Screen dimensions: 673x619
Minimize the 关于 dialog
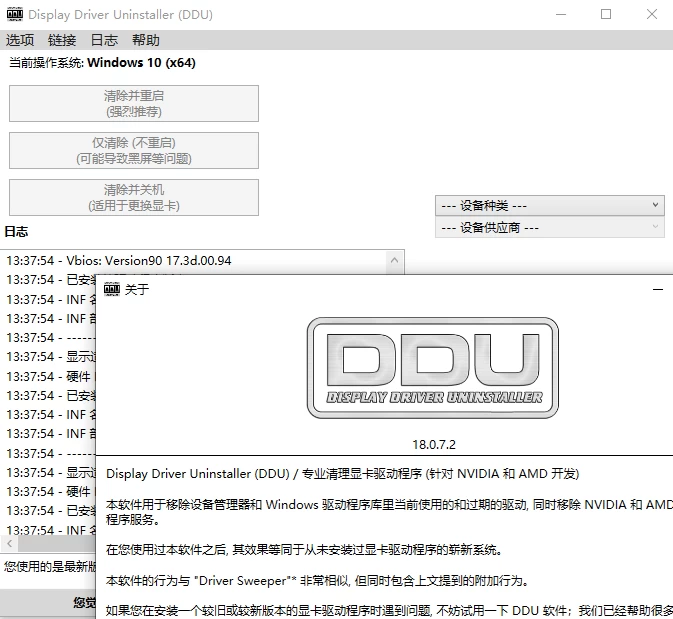point(658,290)
